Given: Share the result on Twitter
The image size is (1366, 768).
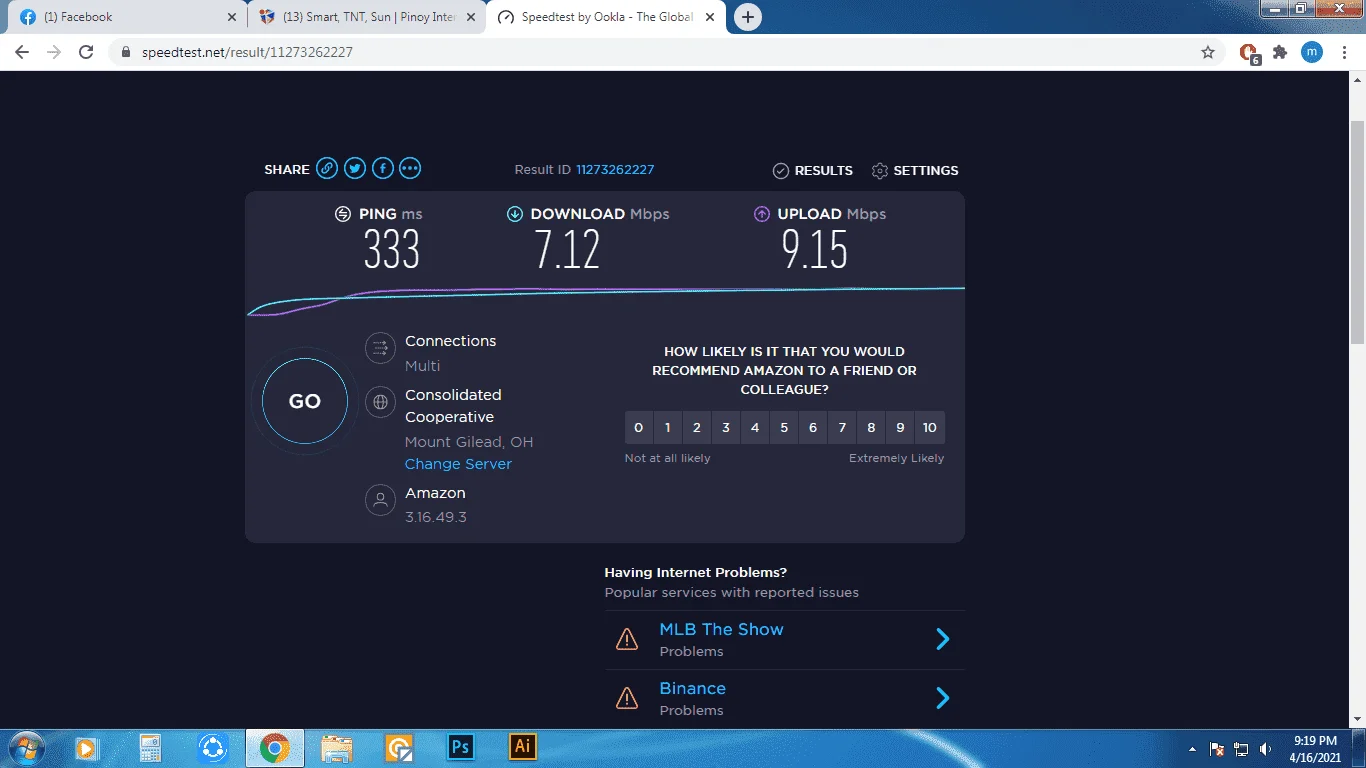Looking at the screenshot, I should coord(355,168).
